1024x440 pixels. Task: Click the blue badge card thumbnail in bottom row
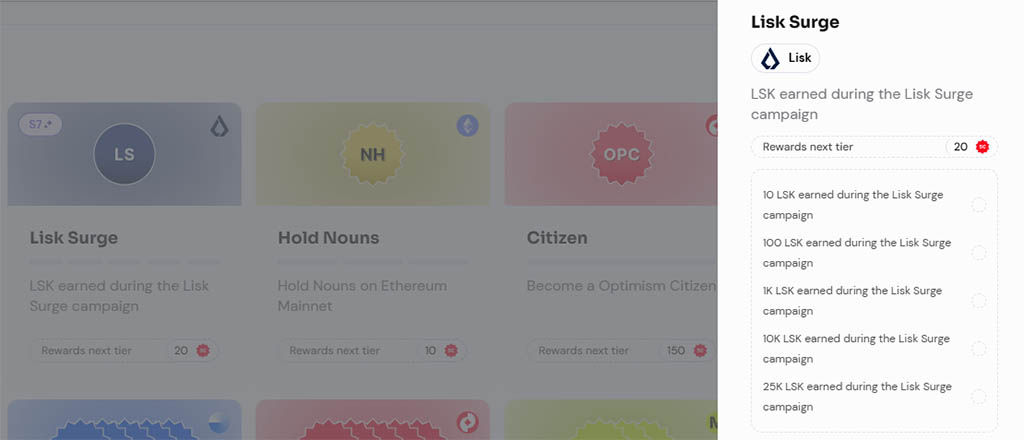[124, 420]
